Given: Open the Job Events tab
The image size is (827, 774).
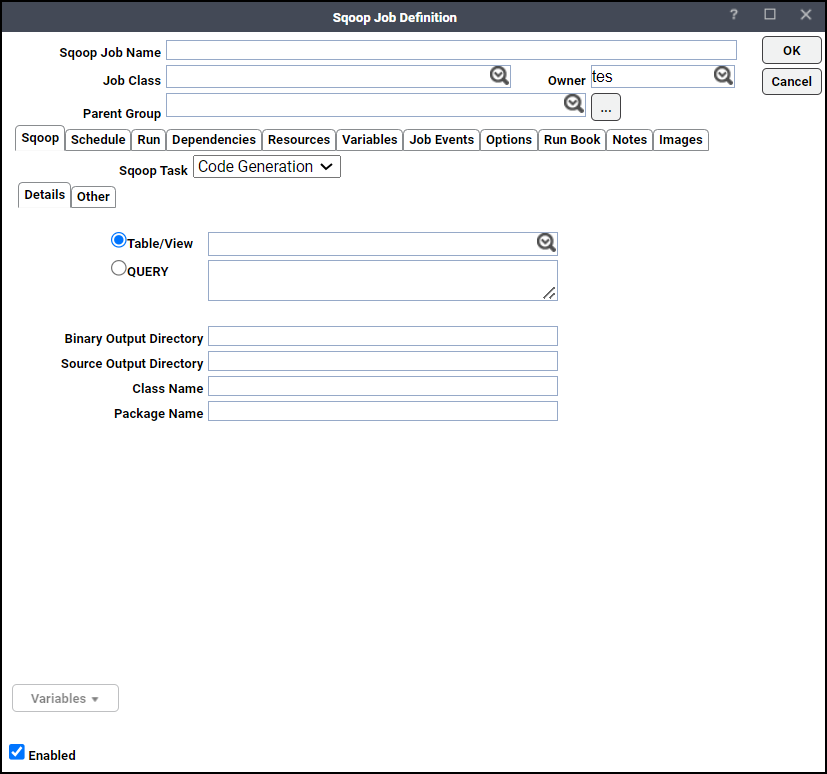Looking at the screenshot, I should (442, 140).
